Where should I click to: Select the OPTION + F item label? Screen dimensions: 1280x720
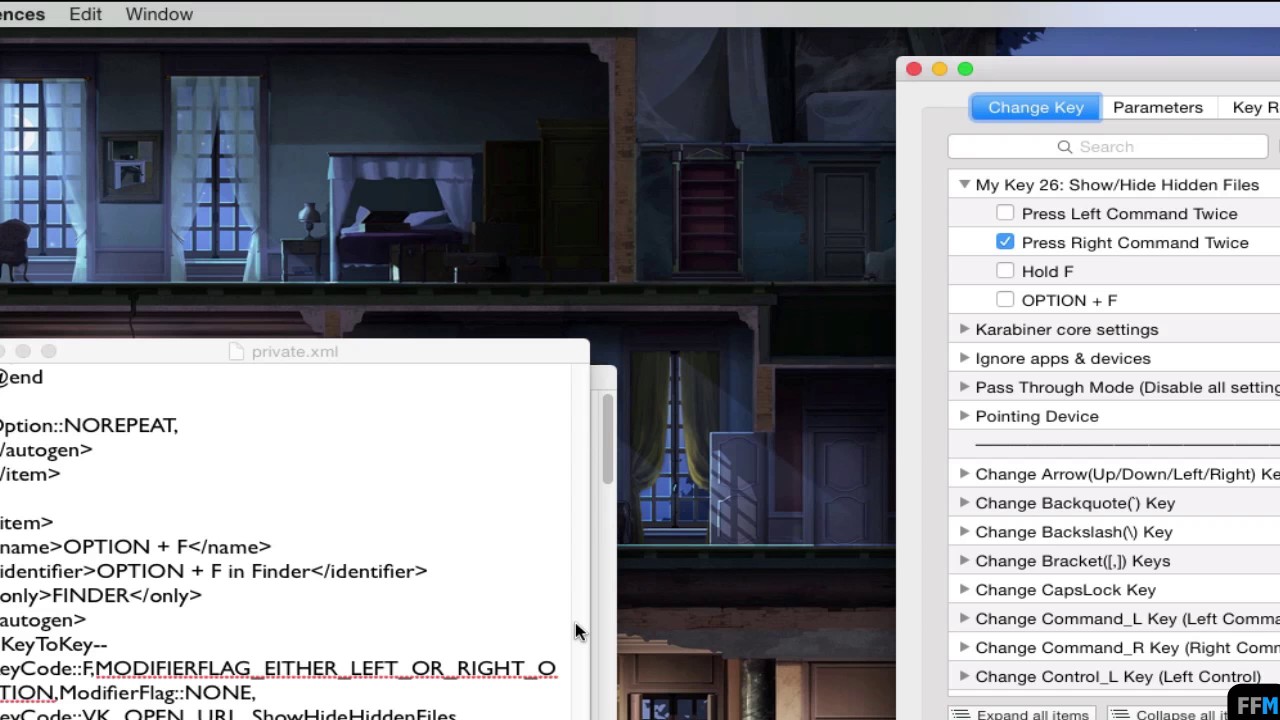pyautogui.click(x=1069, y=300)
